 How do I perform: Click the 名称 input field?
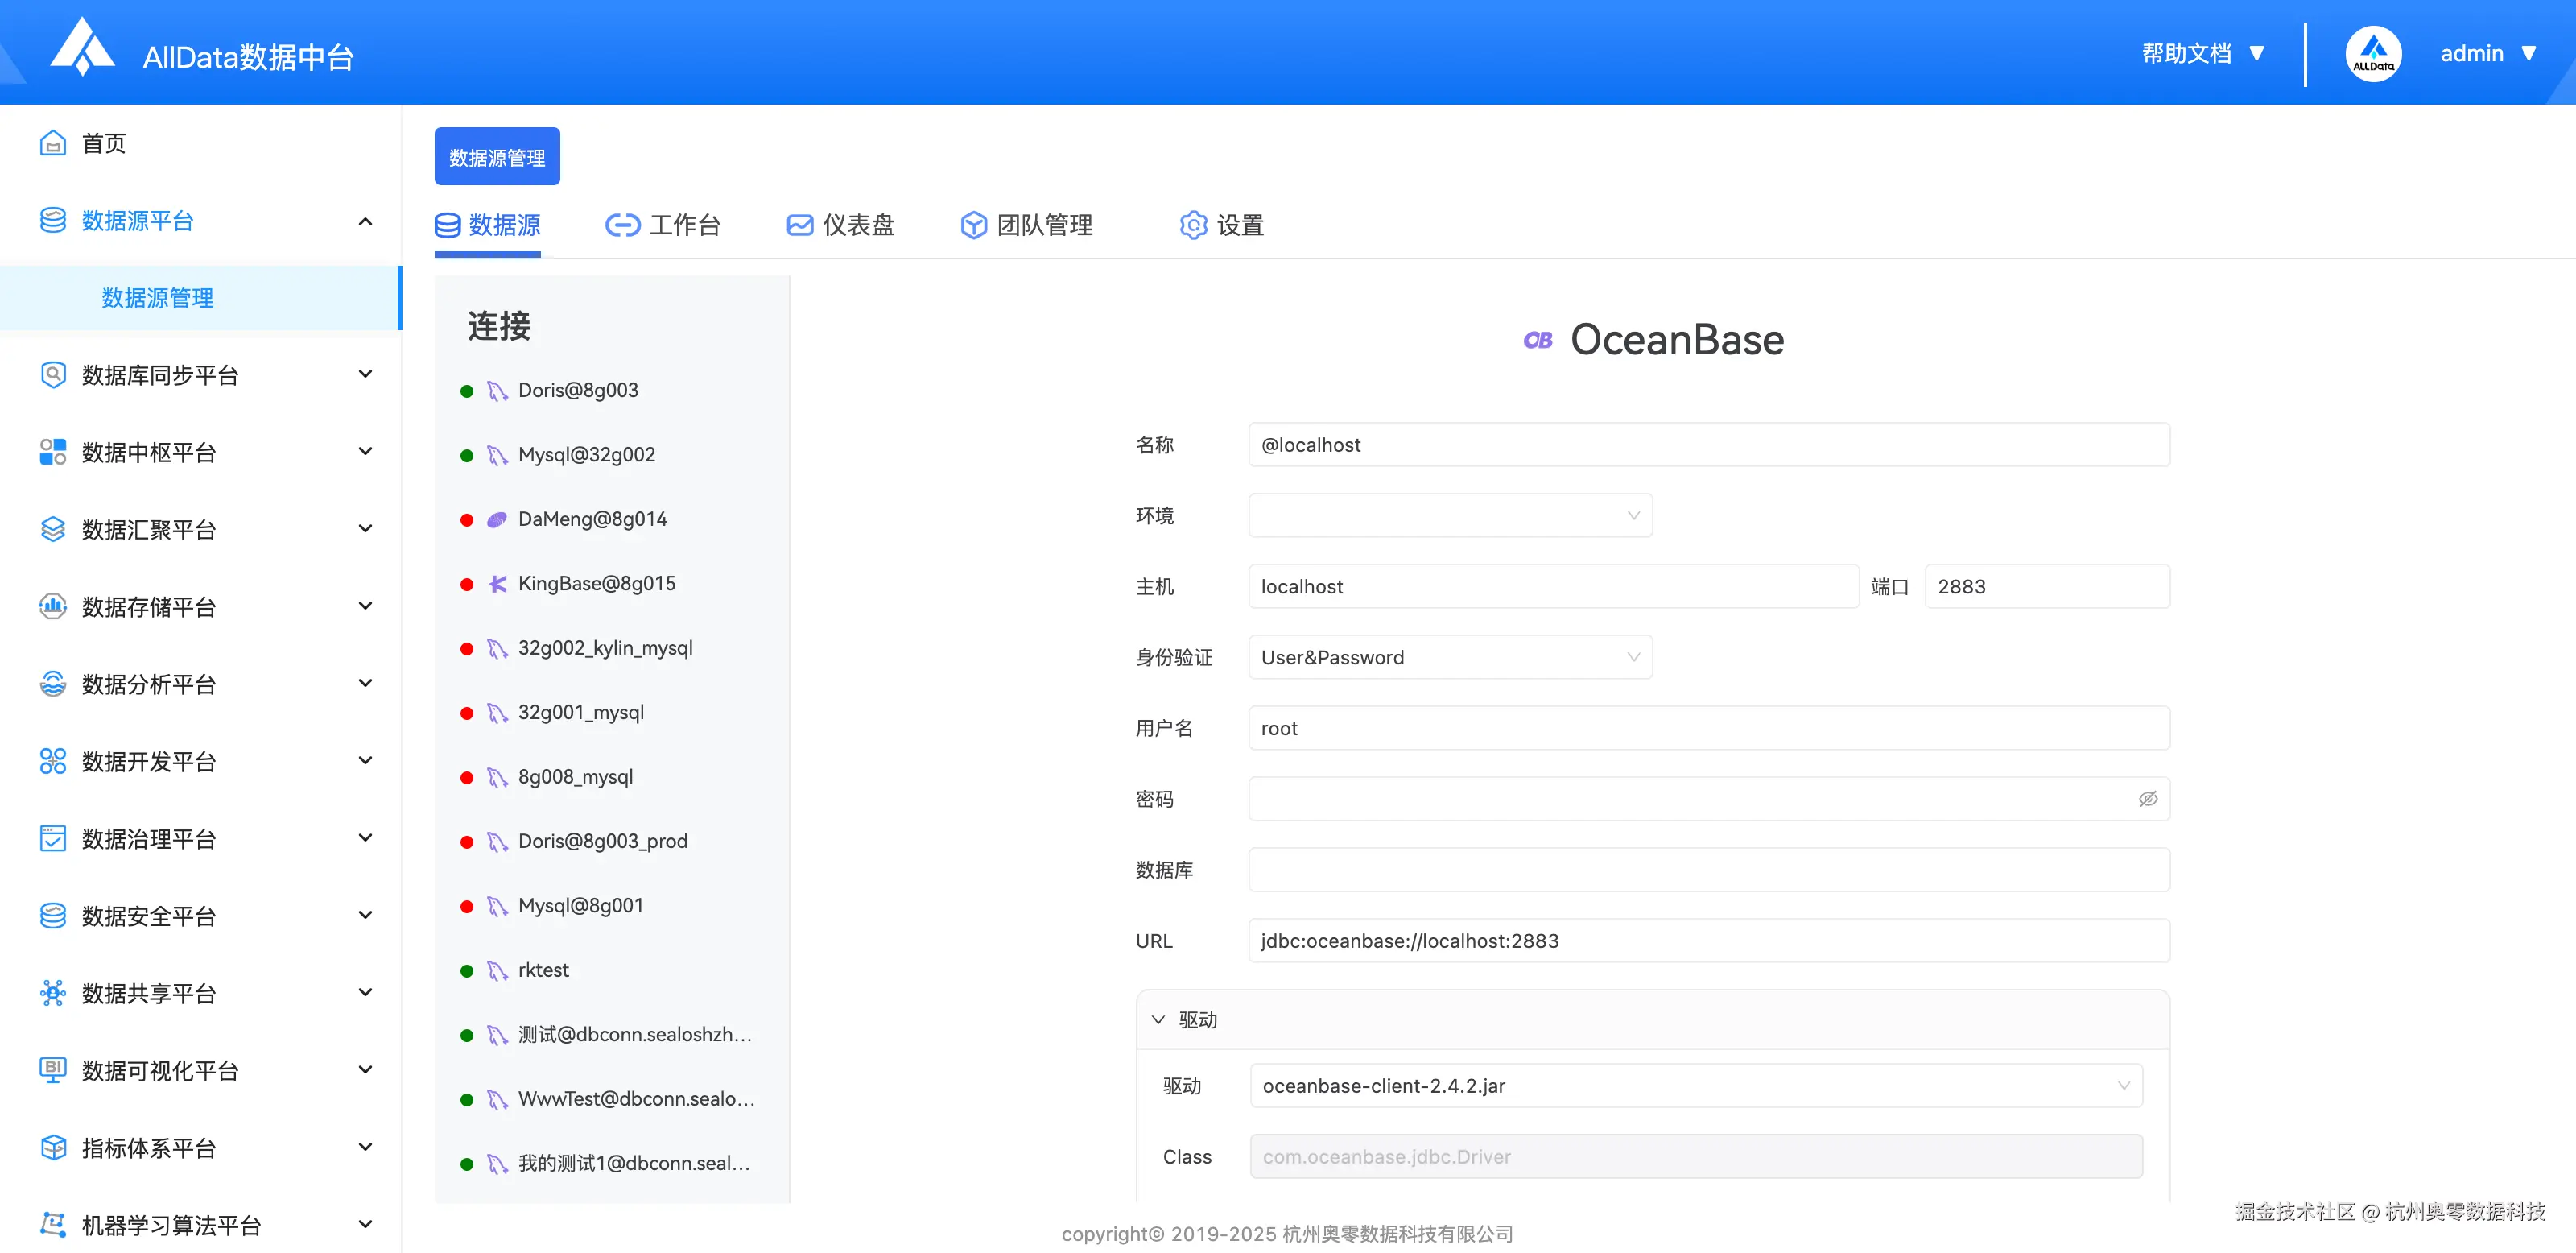1709,445
